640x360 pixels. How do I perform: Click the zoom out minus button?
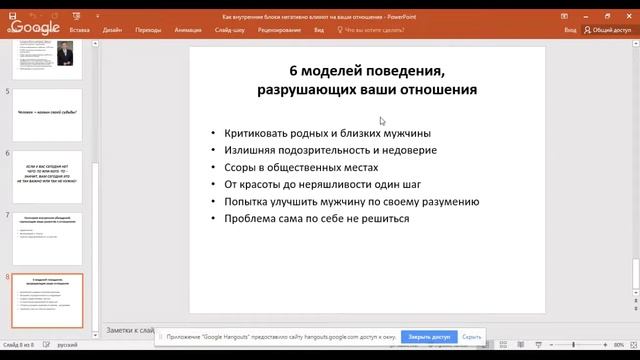(x=551, y=345)
